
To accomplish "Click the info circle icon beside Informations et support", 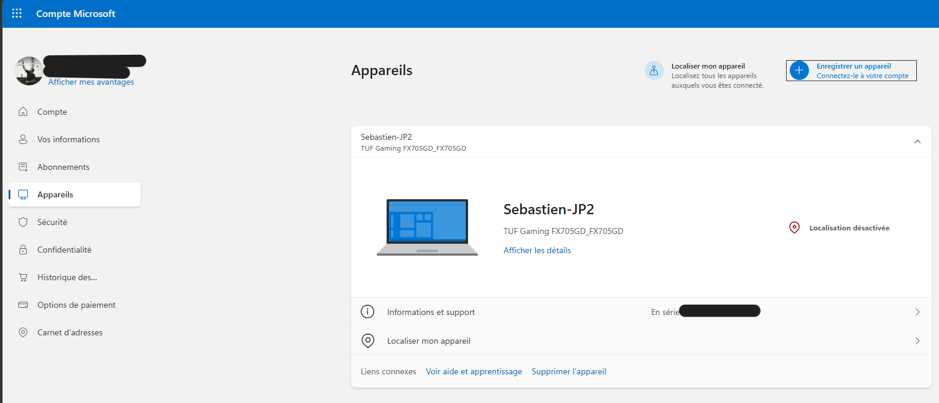I will point(367,312).
